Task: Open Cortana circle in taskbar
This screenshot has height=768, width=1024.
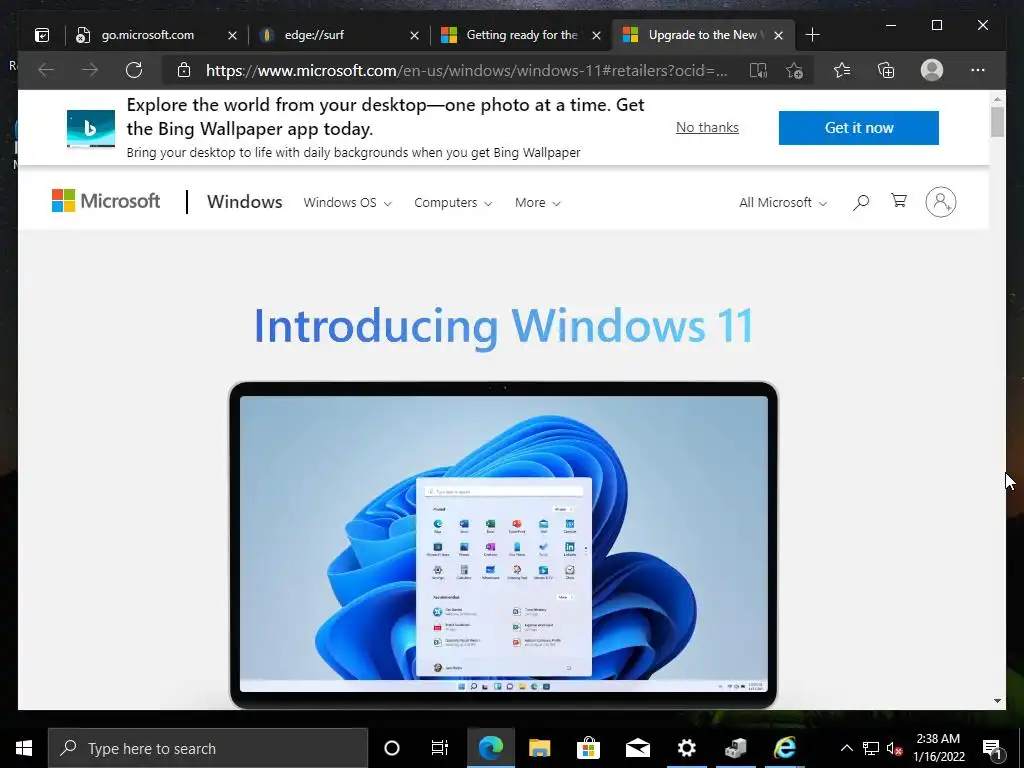Action: point(392,748)
